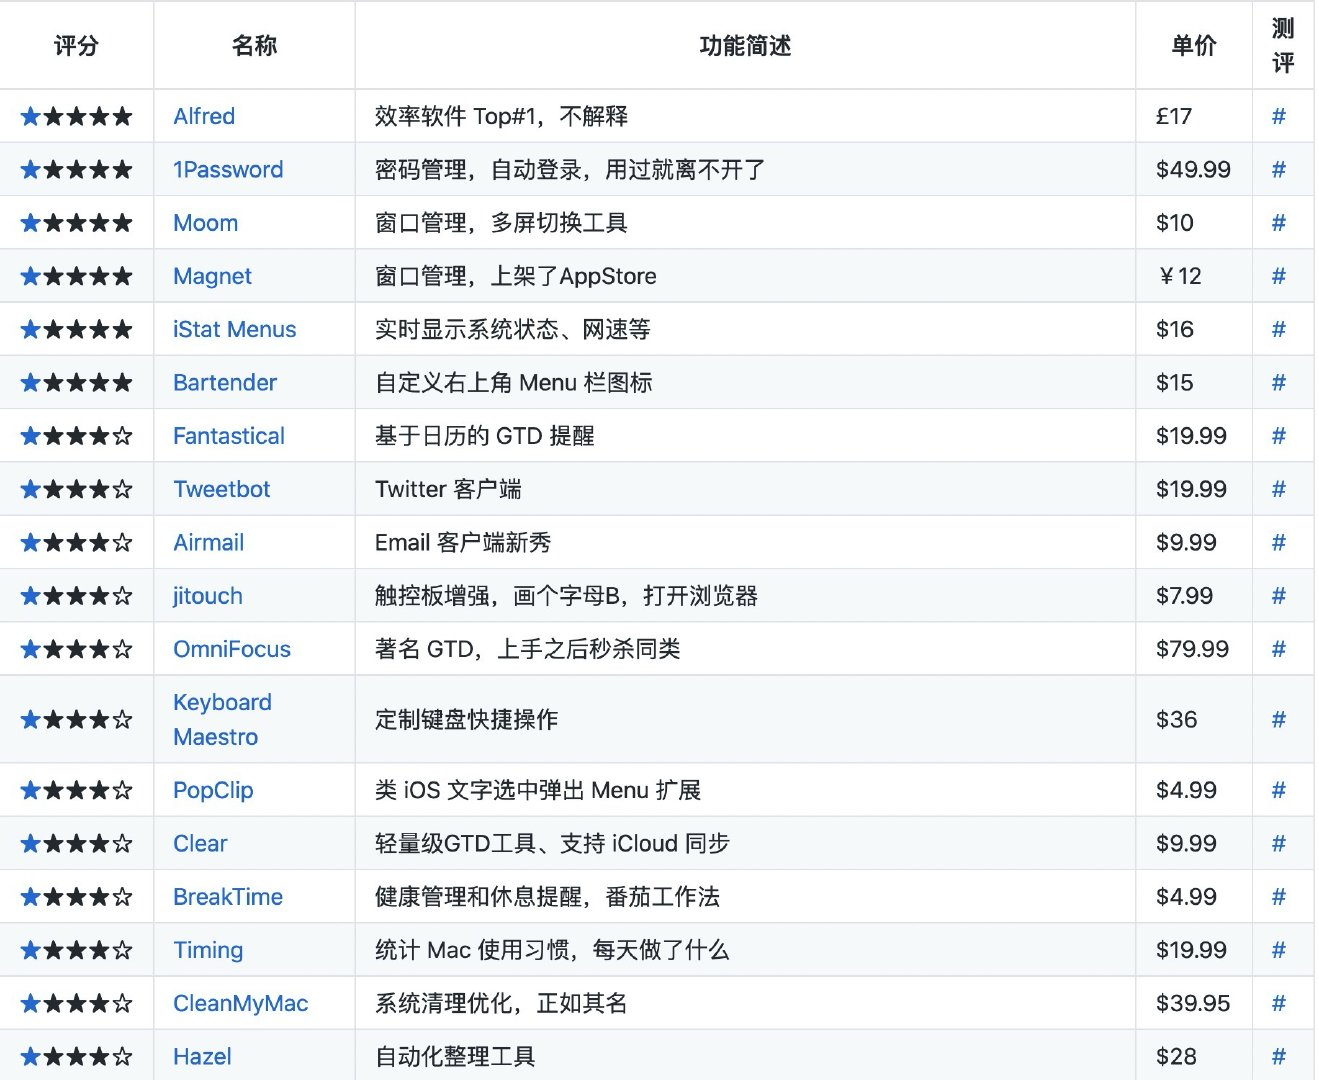The width and height of the screenshot is (1319, 1080).
Task: Click the description 'Email 客户端新秀'
Action: click(463, 542)
